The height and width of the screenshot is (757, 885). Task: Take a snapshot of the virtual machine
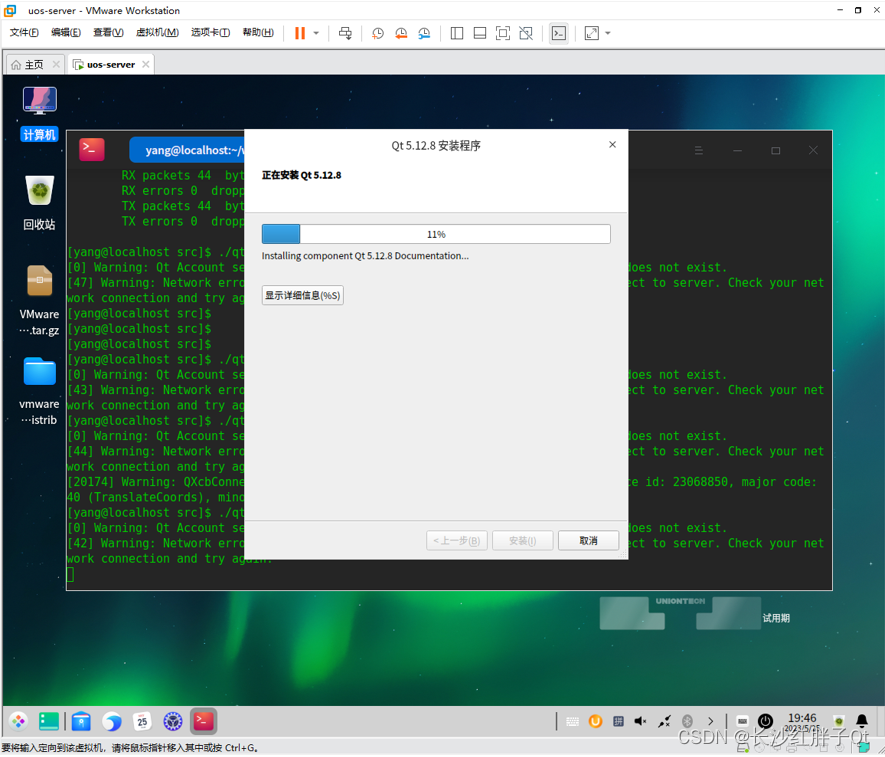point(378,33)
